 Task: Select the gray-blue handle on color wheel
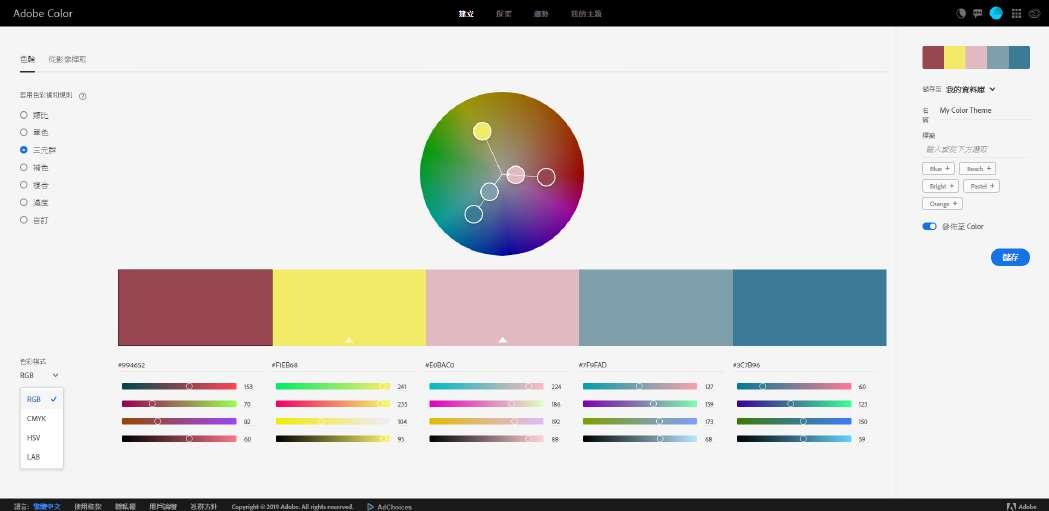click(x=490, y=193)
